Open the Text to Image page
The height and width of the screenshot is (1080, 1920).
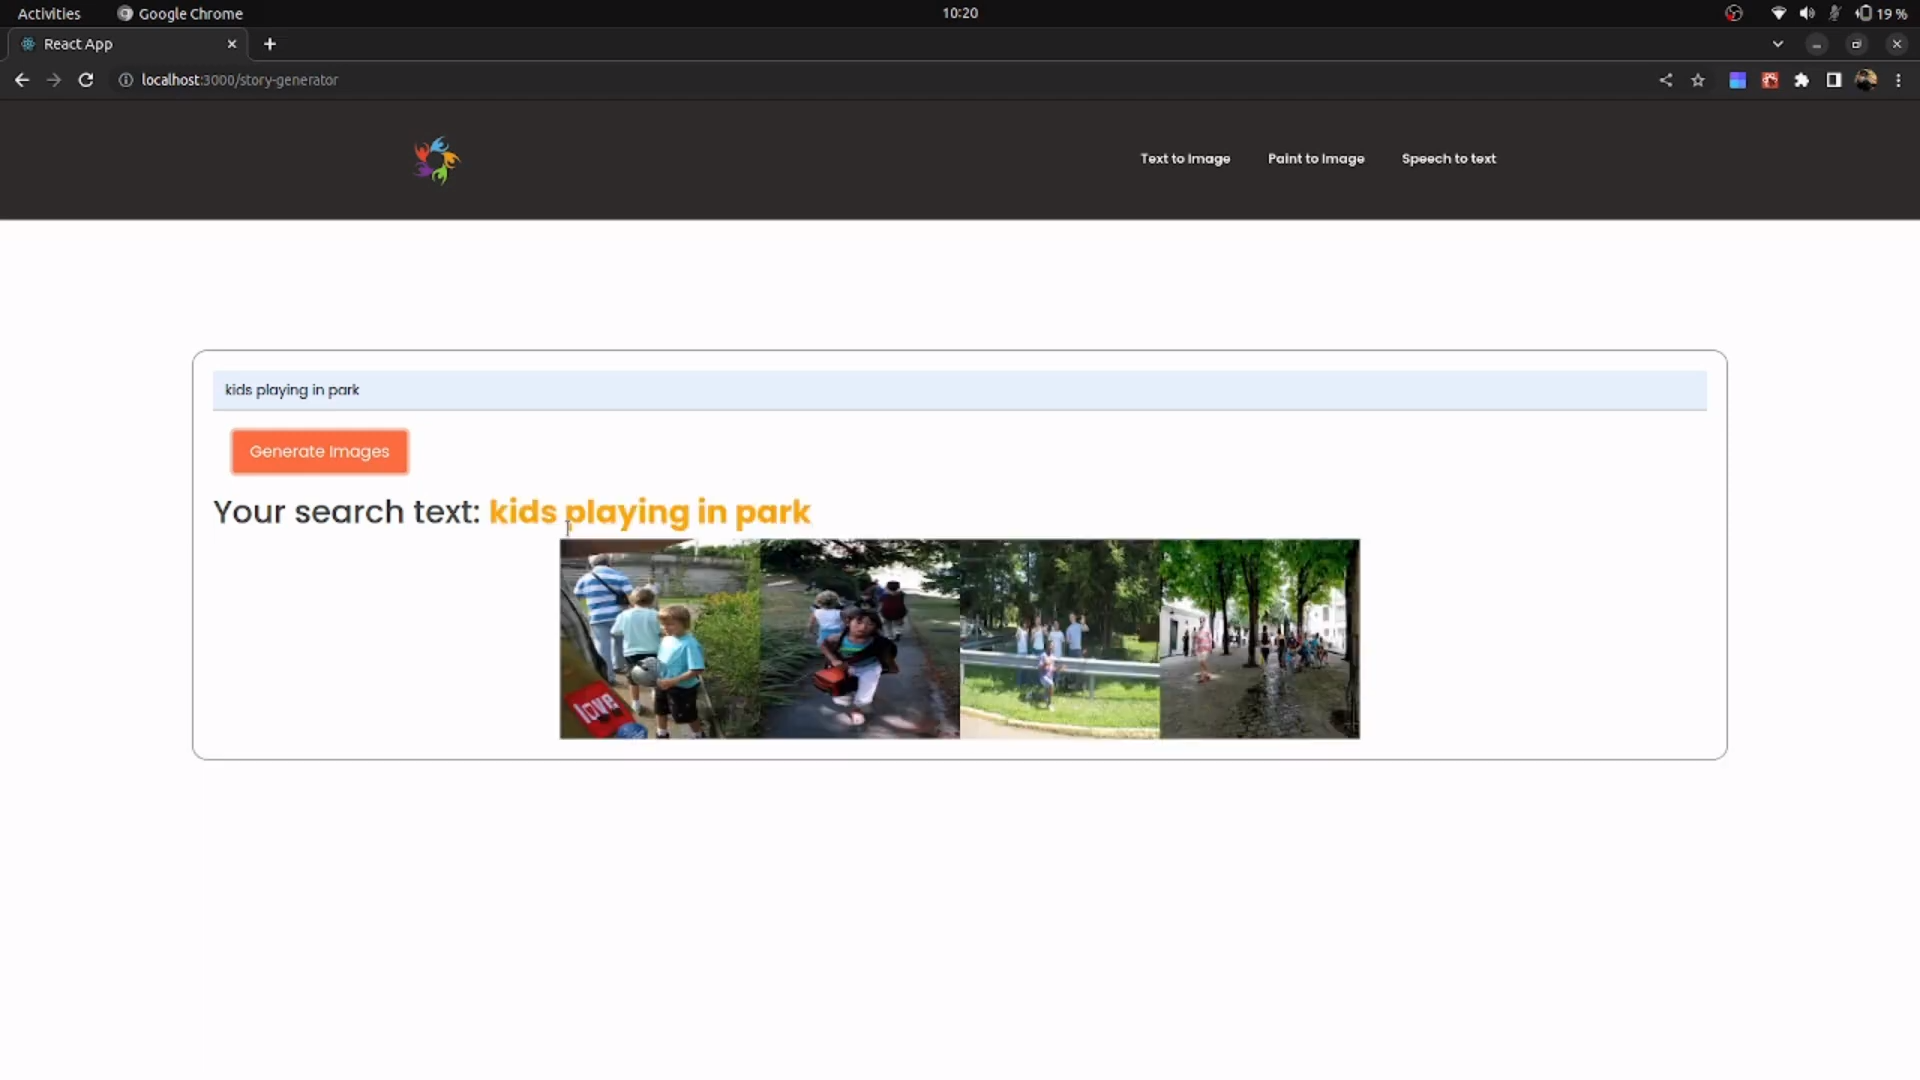[x=1185, y=159]
